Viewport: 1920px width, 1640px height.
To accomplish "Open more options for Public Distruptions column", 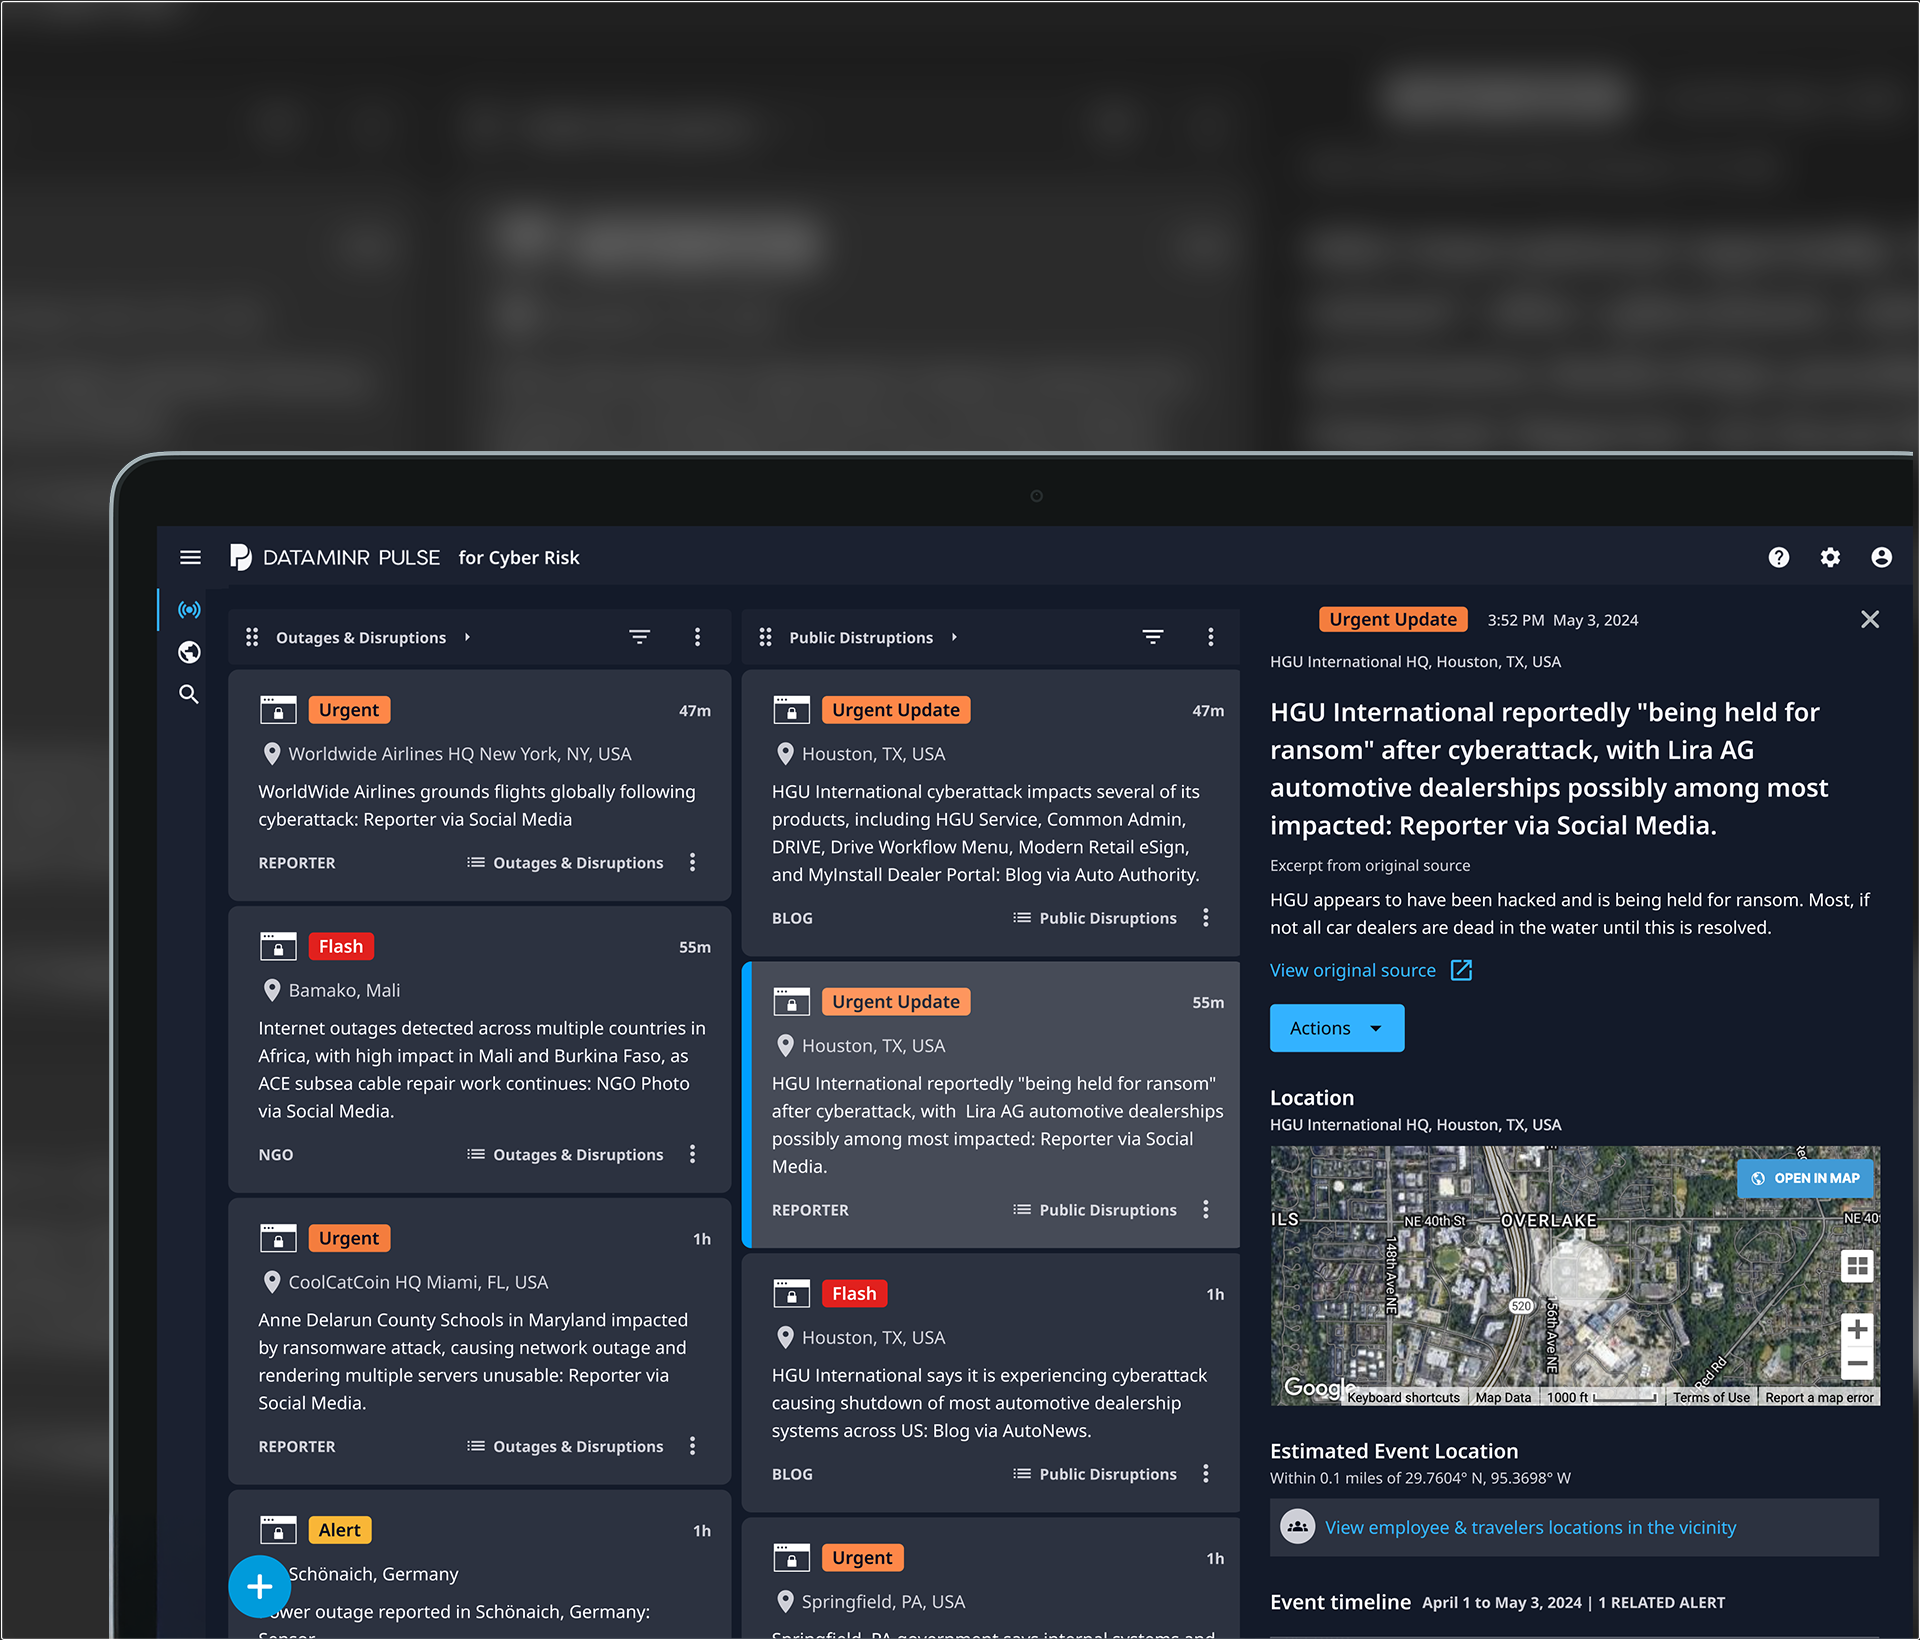I will [1211, 637].
